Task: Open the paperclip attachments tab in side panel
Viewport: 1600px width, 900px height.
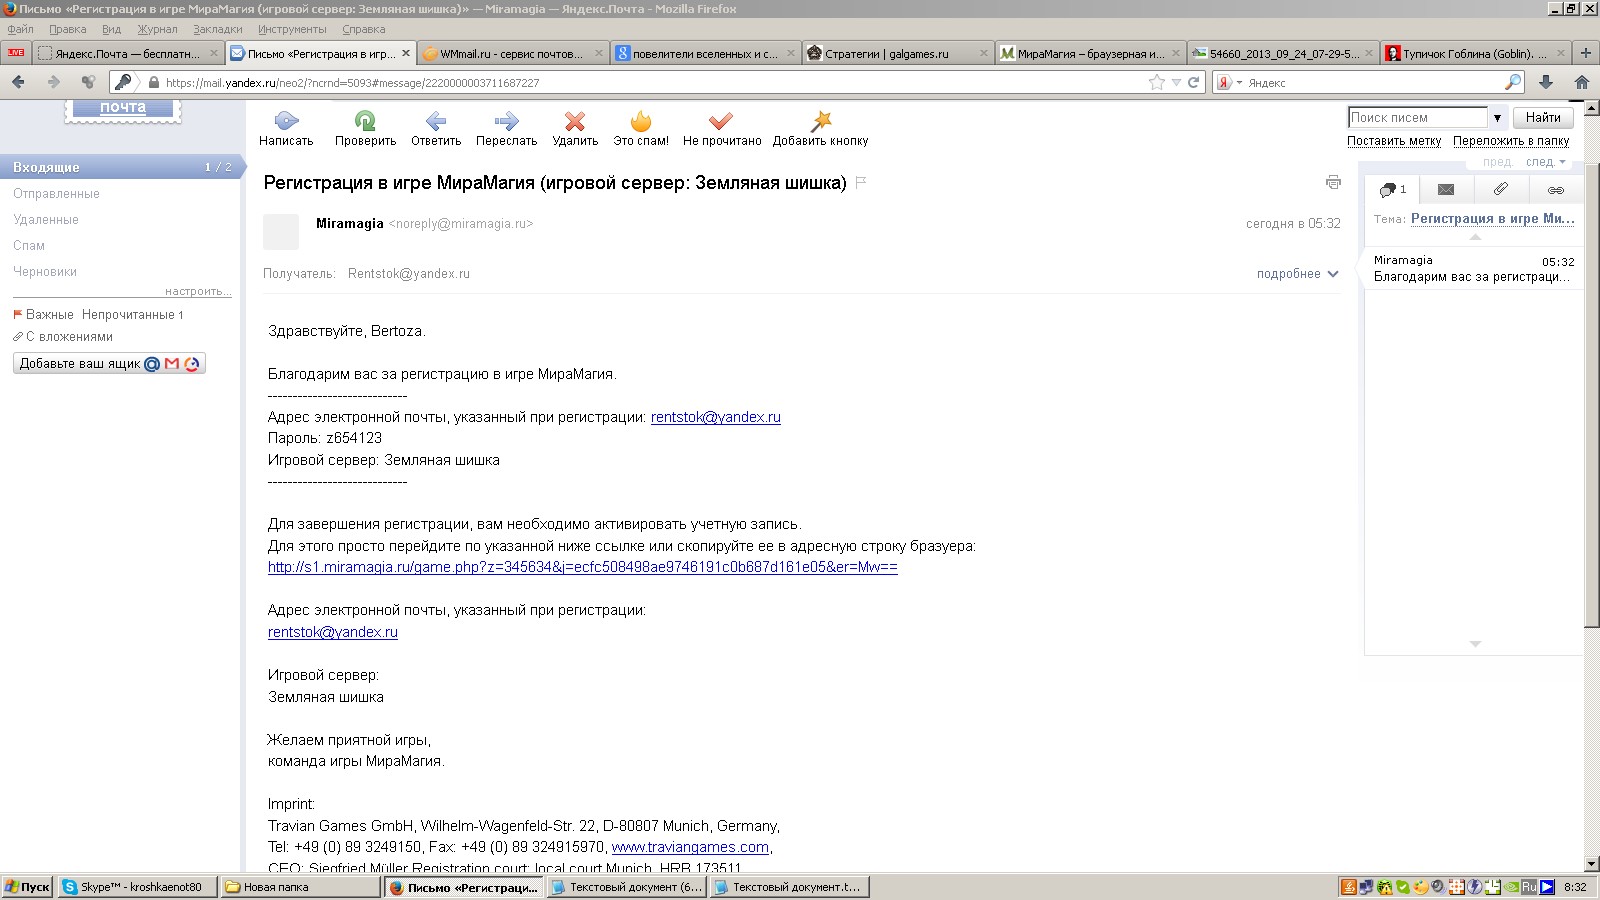Action: tap(1500, 189)
